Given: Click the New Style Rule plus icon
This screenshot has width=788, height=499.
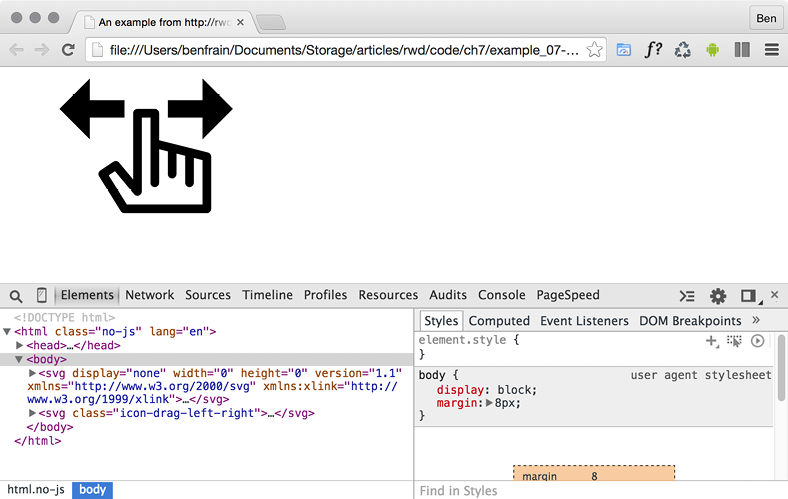Looking at the screenshot, I should pos(712,341).
